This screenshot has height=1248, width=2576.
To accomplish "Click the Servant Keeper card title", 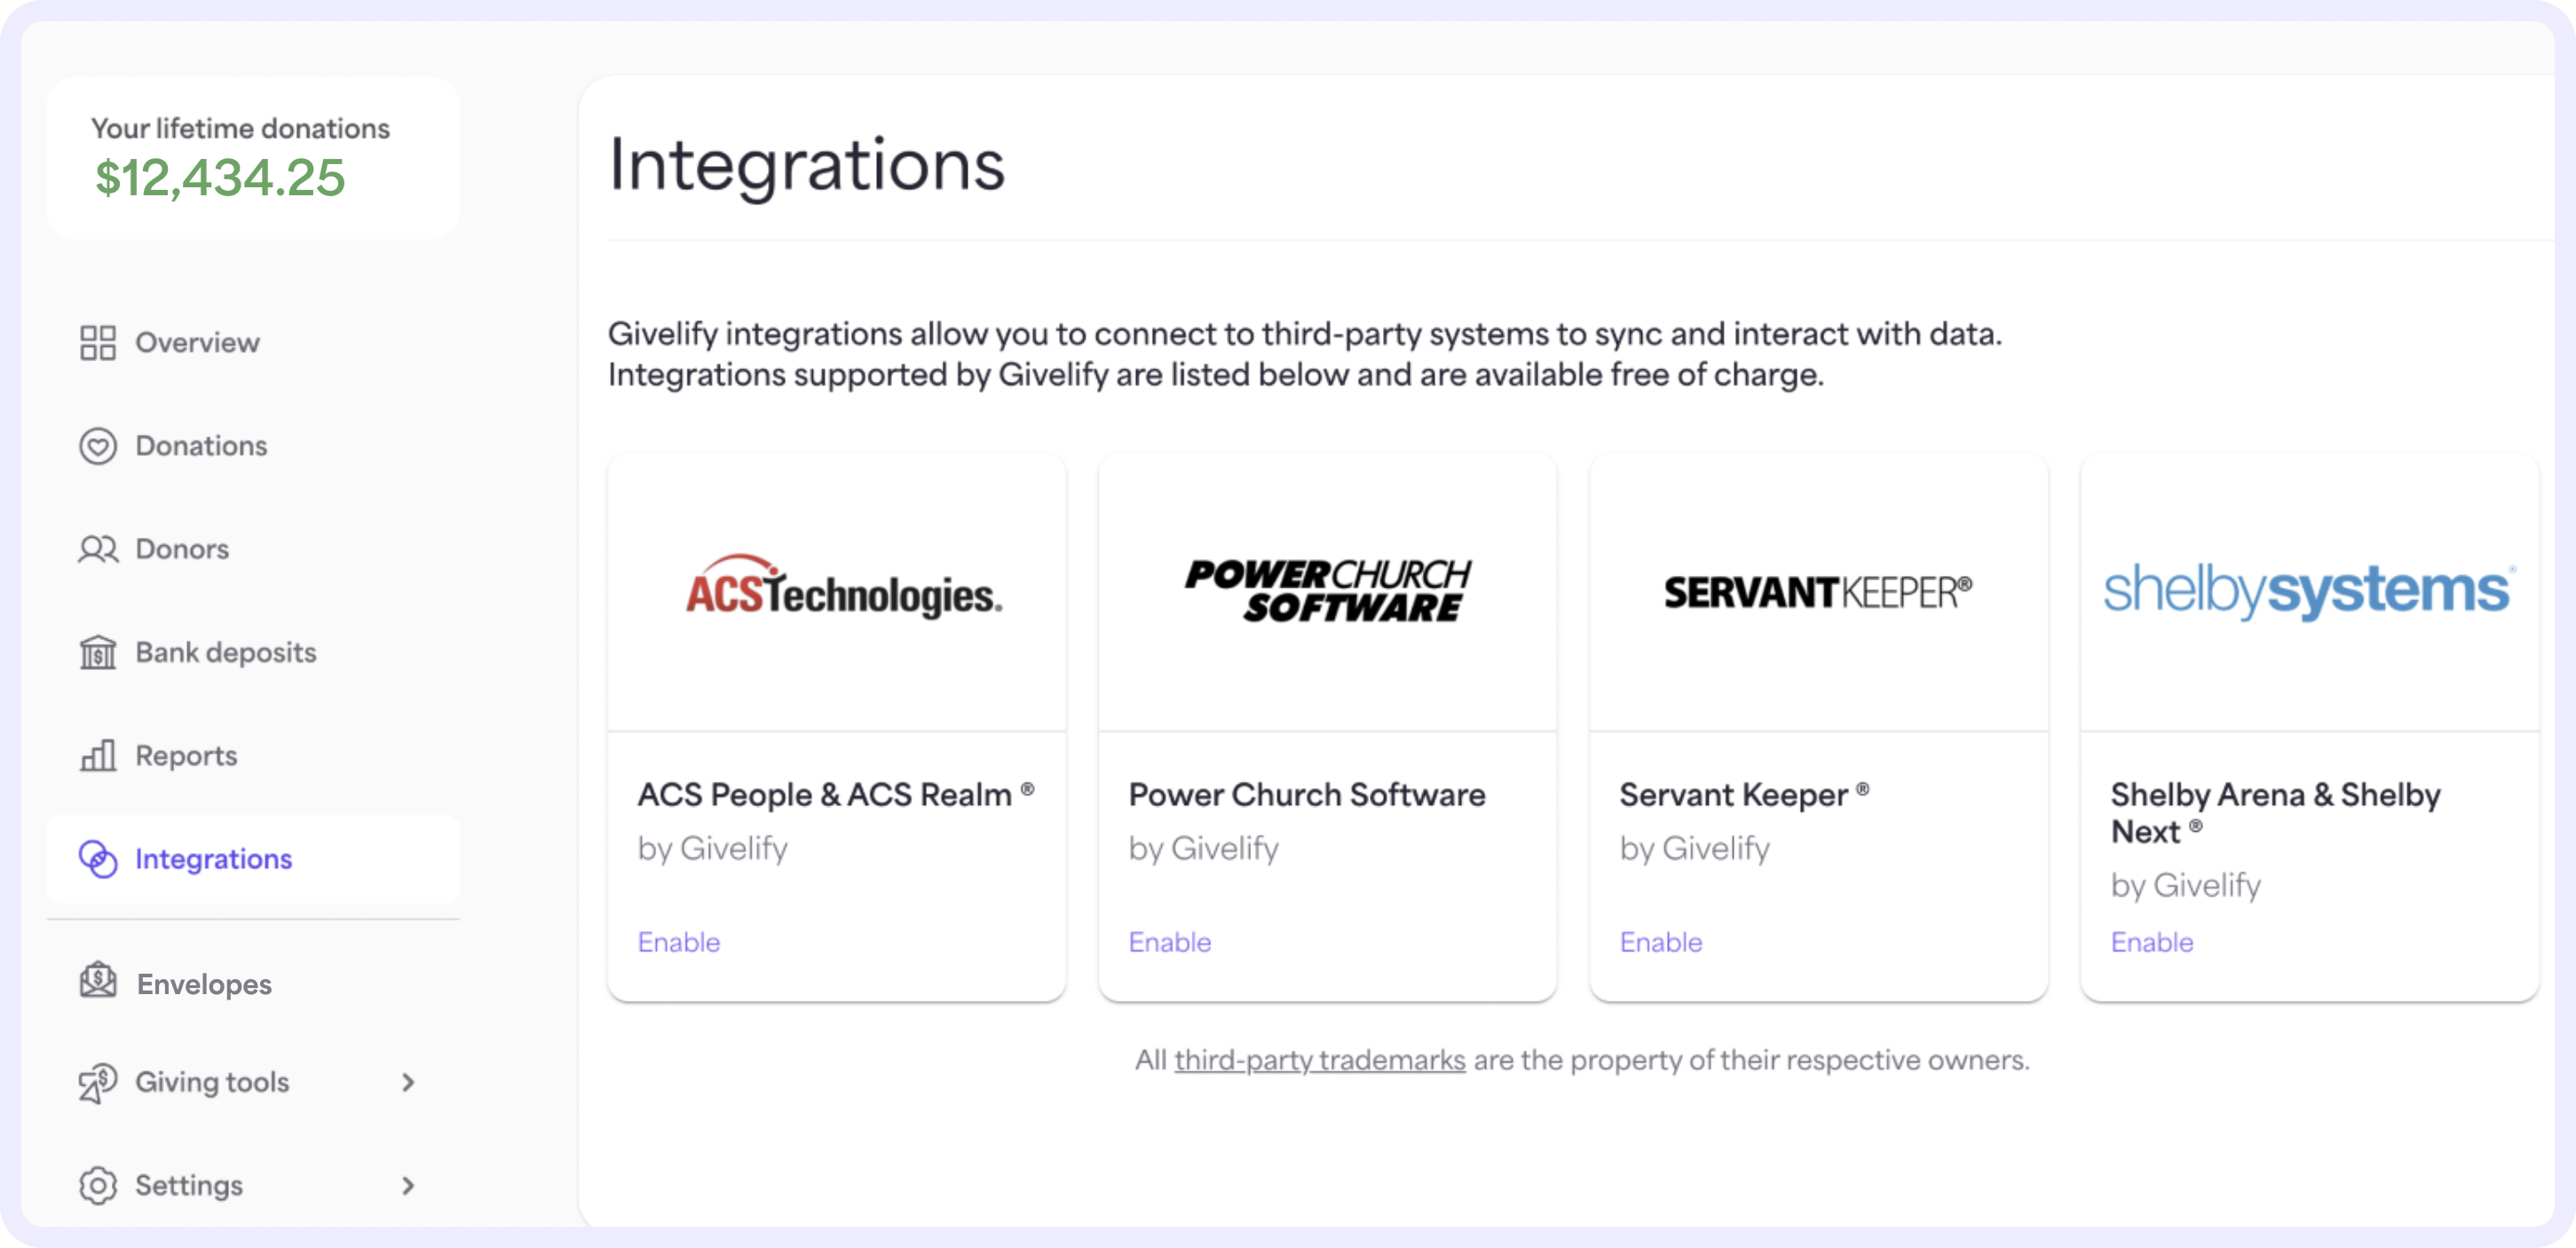I will click(1744, 795).
